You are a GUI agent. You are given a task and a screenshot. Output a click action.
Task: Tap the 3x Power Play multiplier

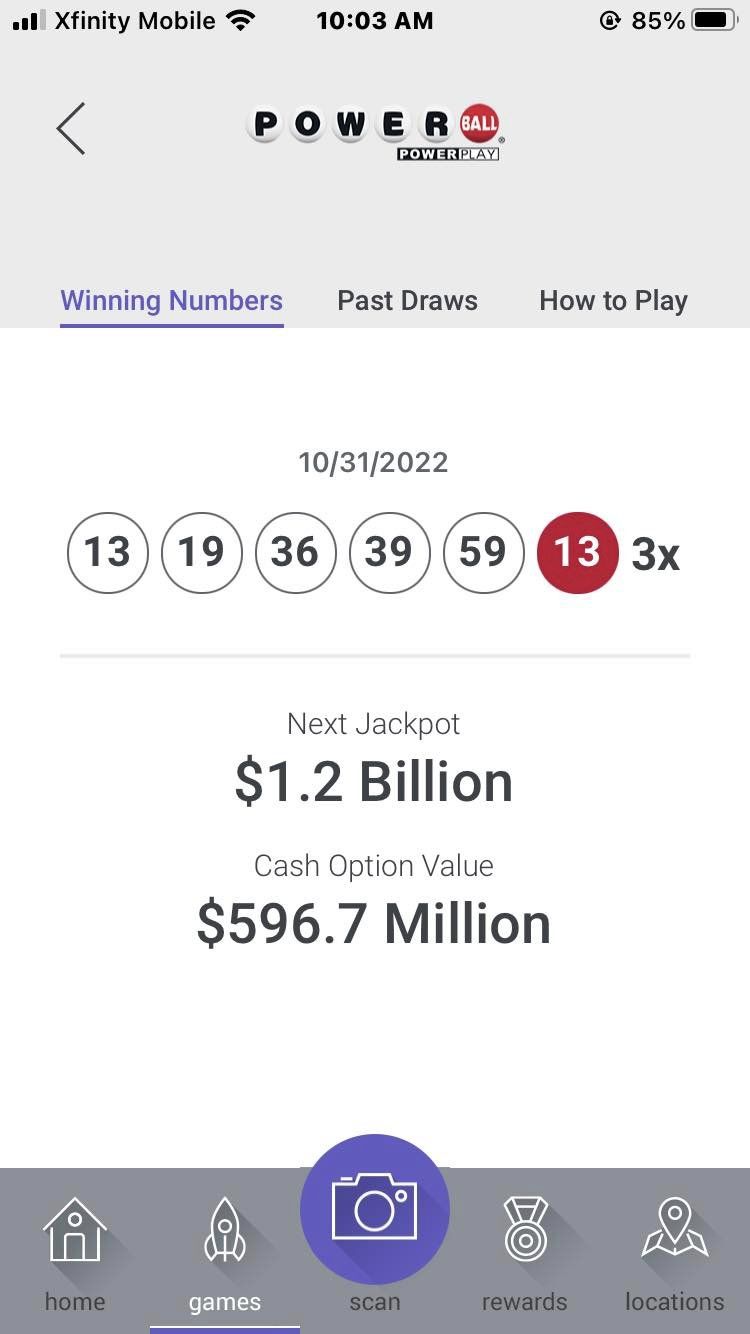point(656,554)
